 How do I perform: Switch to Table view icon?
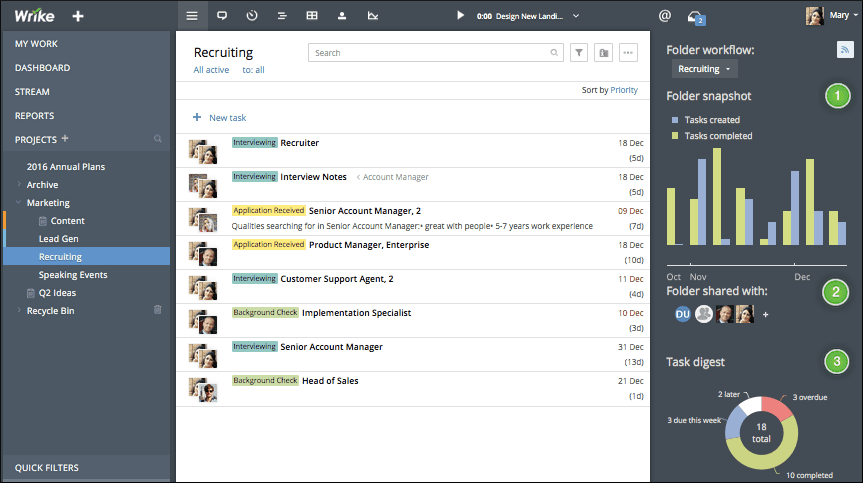pos(312,15)
